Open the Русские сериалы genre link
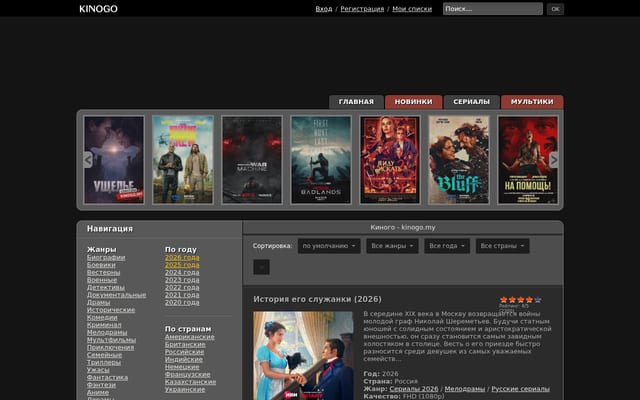The image size is (640, 400). coord(520,389)
